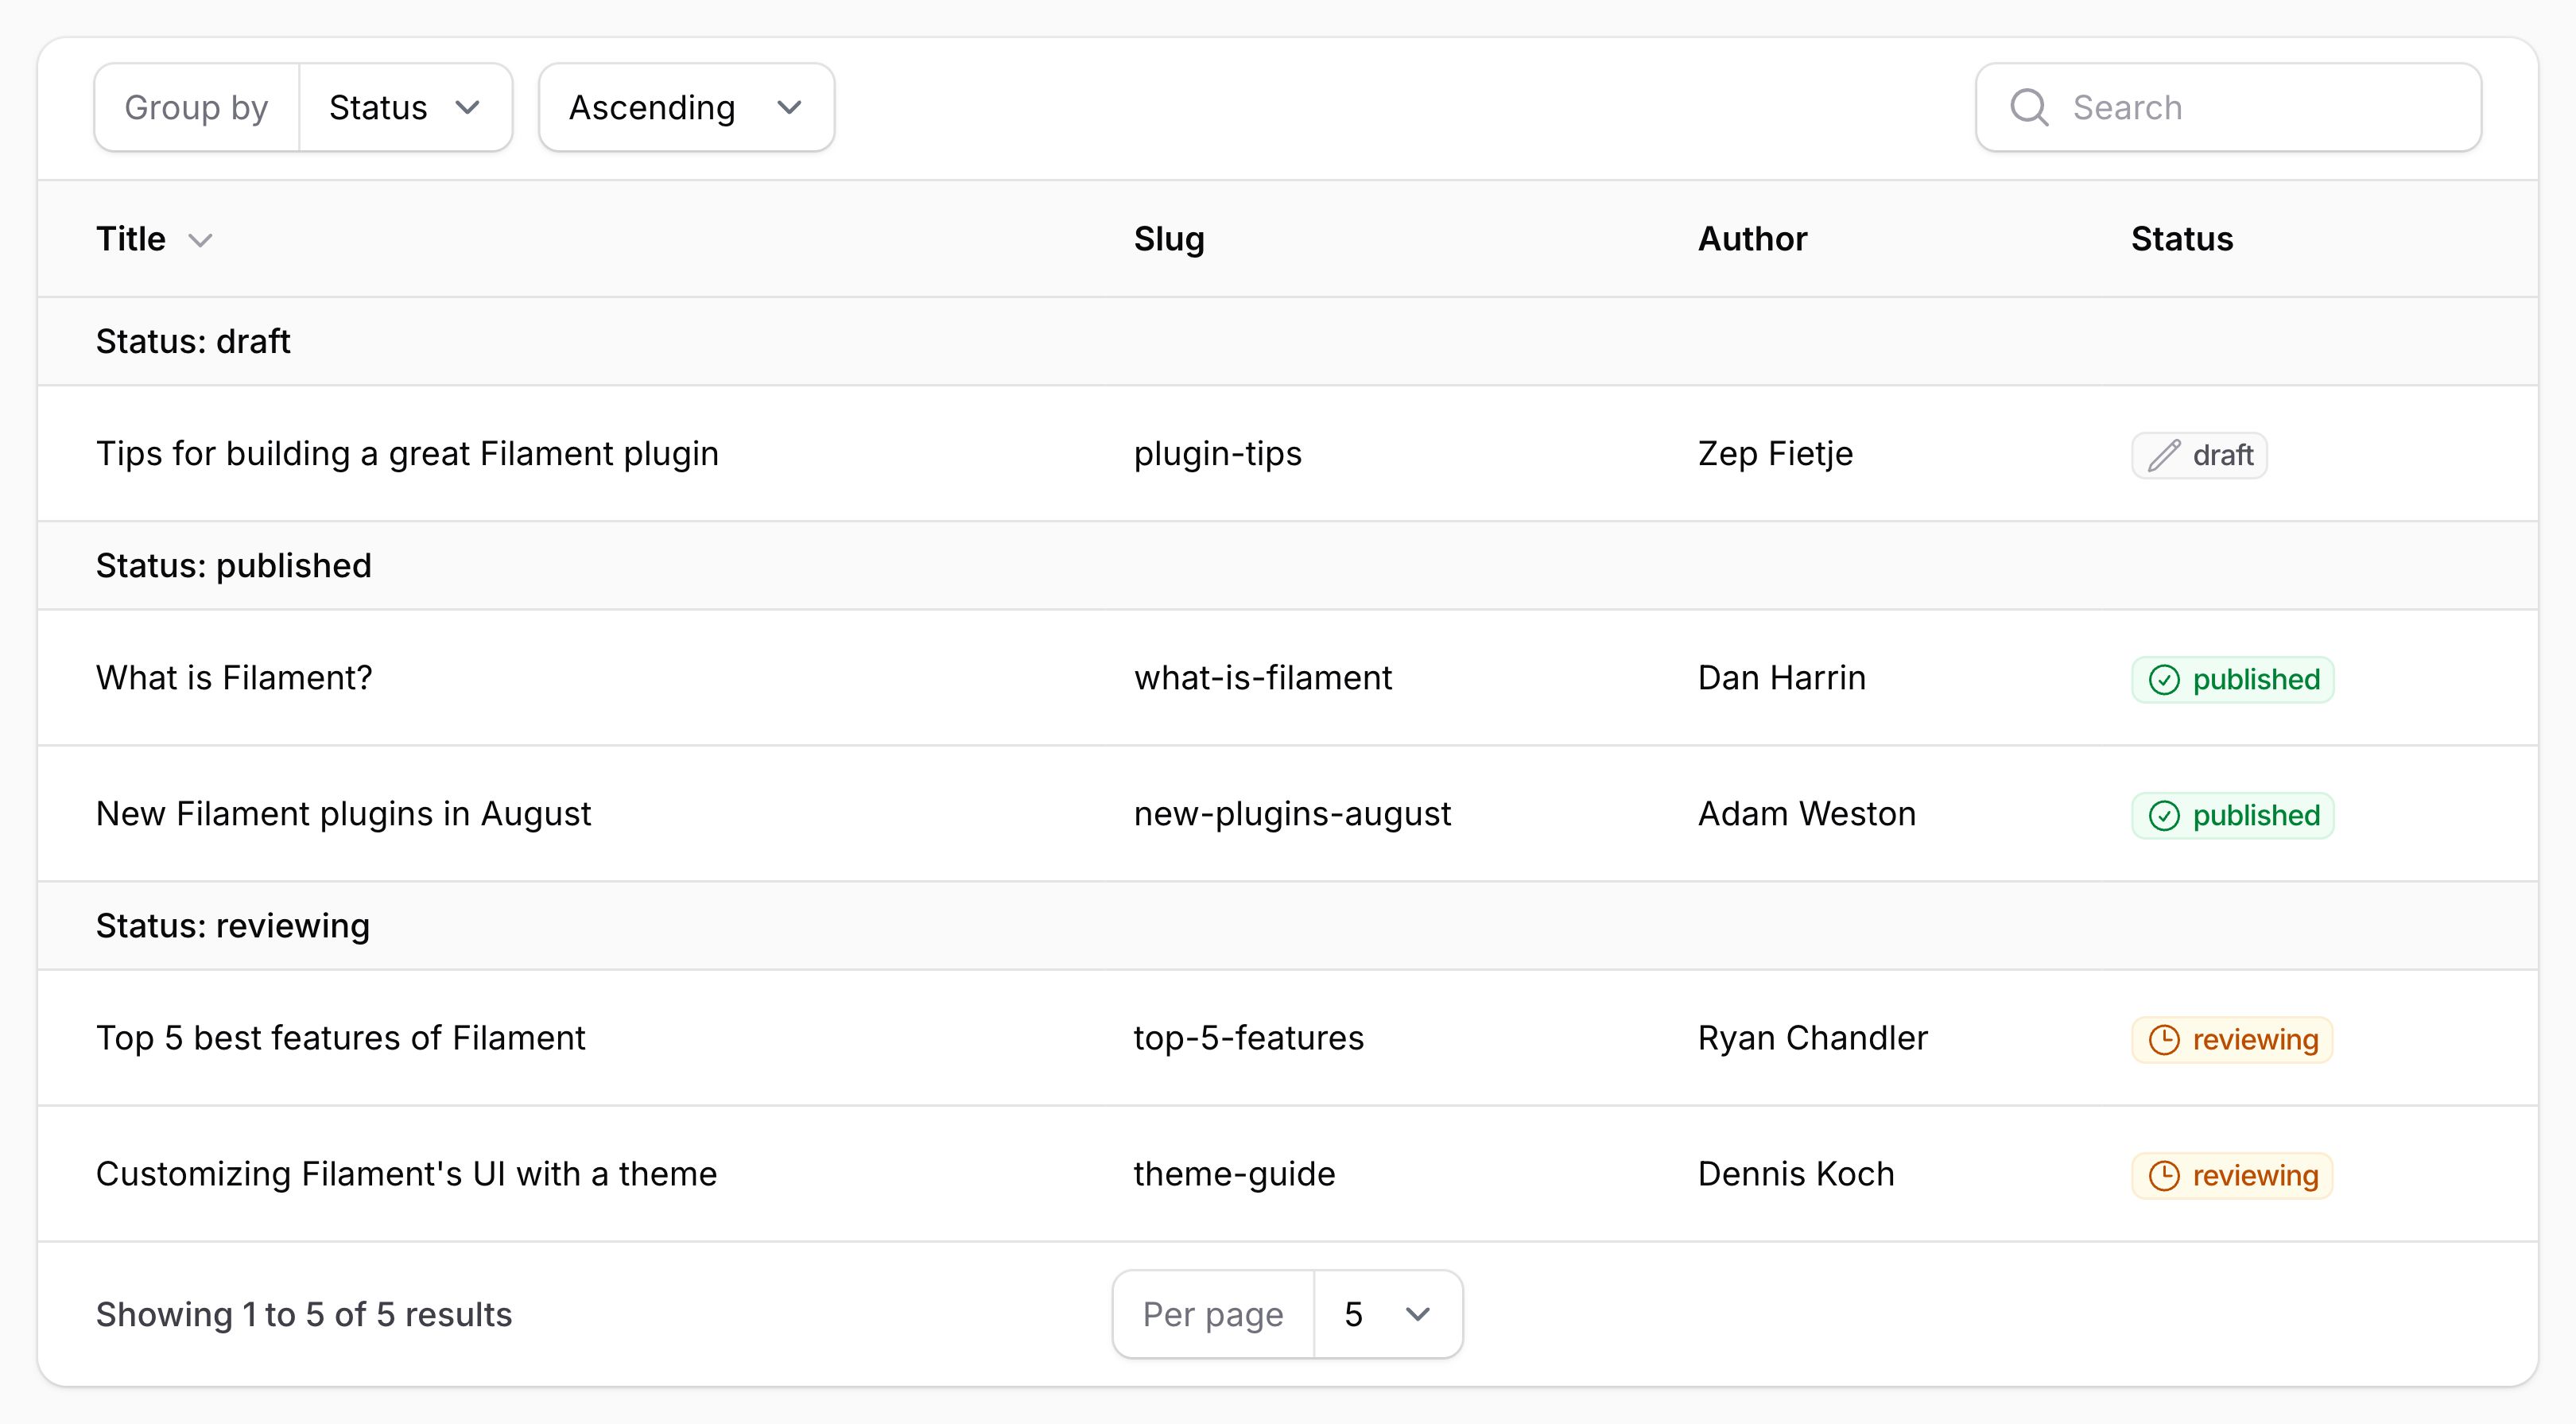Click the 'Status: draft' group header
The height and width of the screenshot is (1424, 2576).
(1288, 342)
